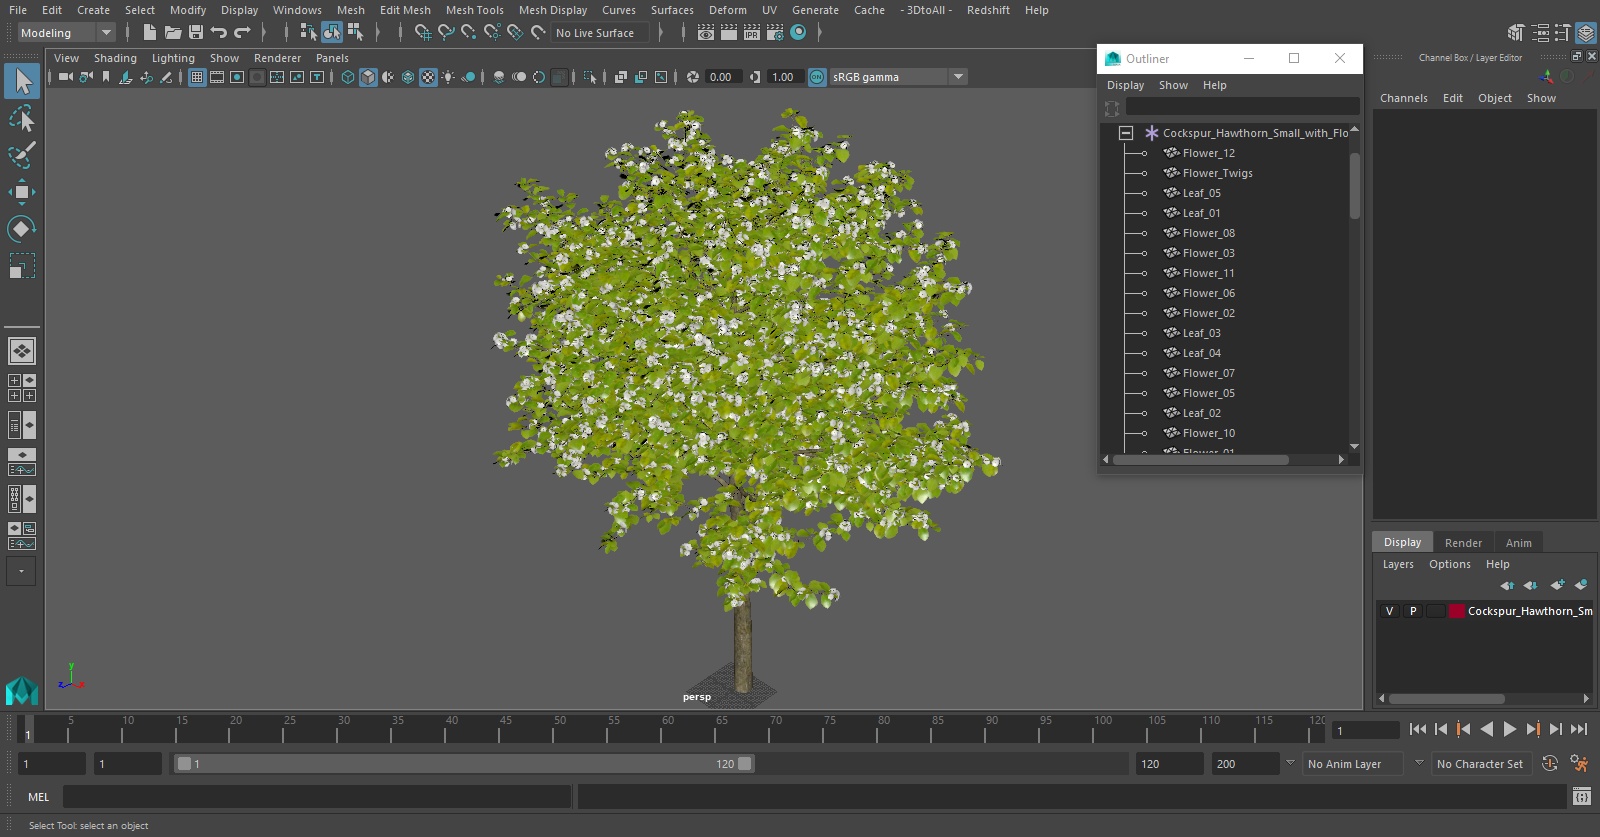Pick the Paint Selection tool
This screenshot has width=1600, height=837.
coord(22,155)
